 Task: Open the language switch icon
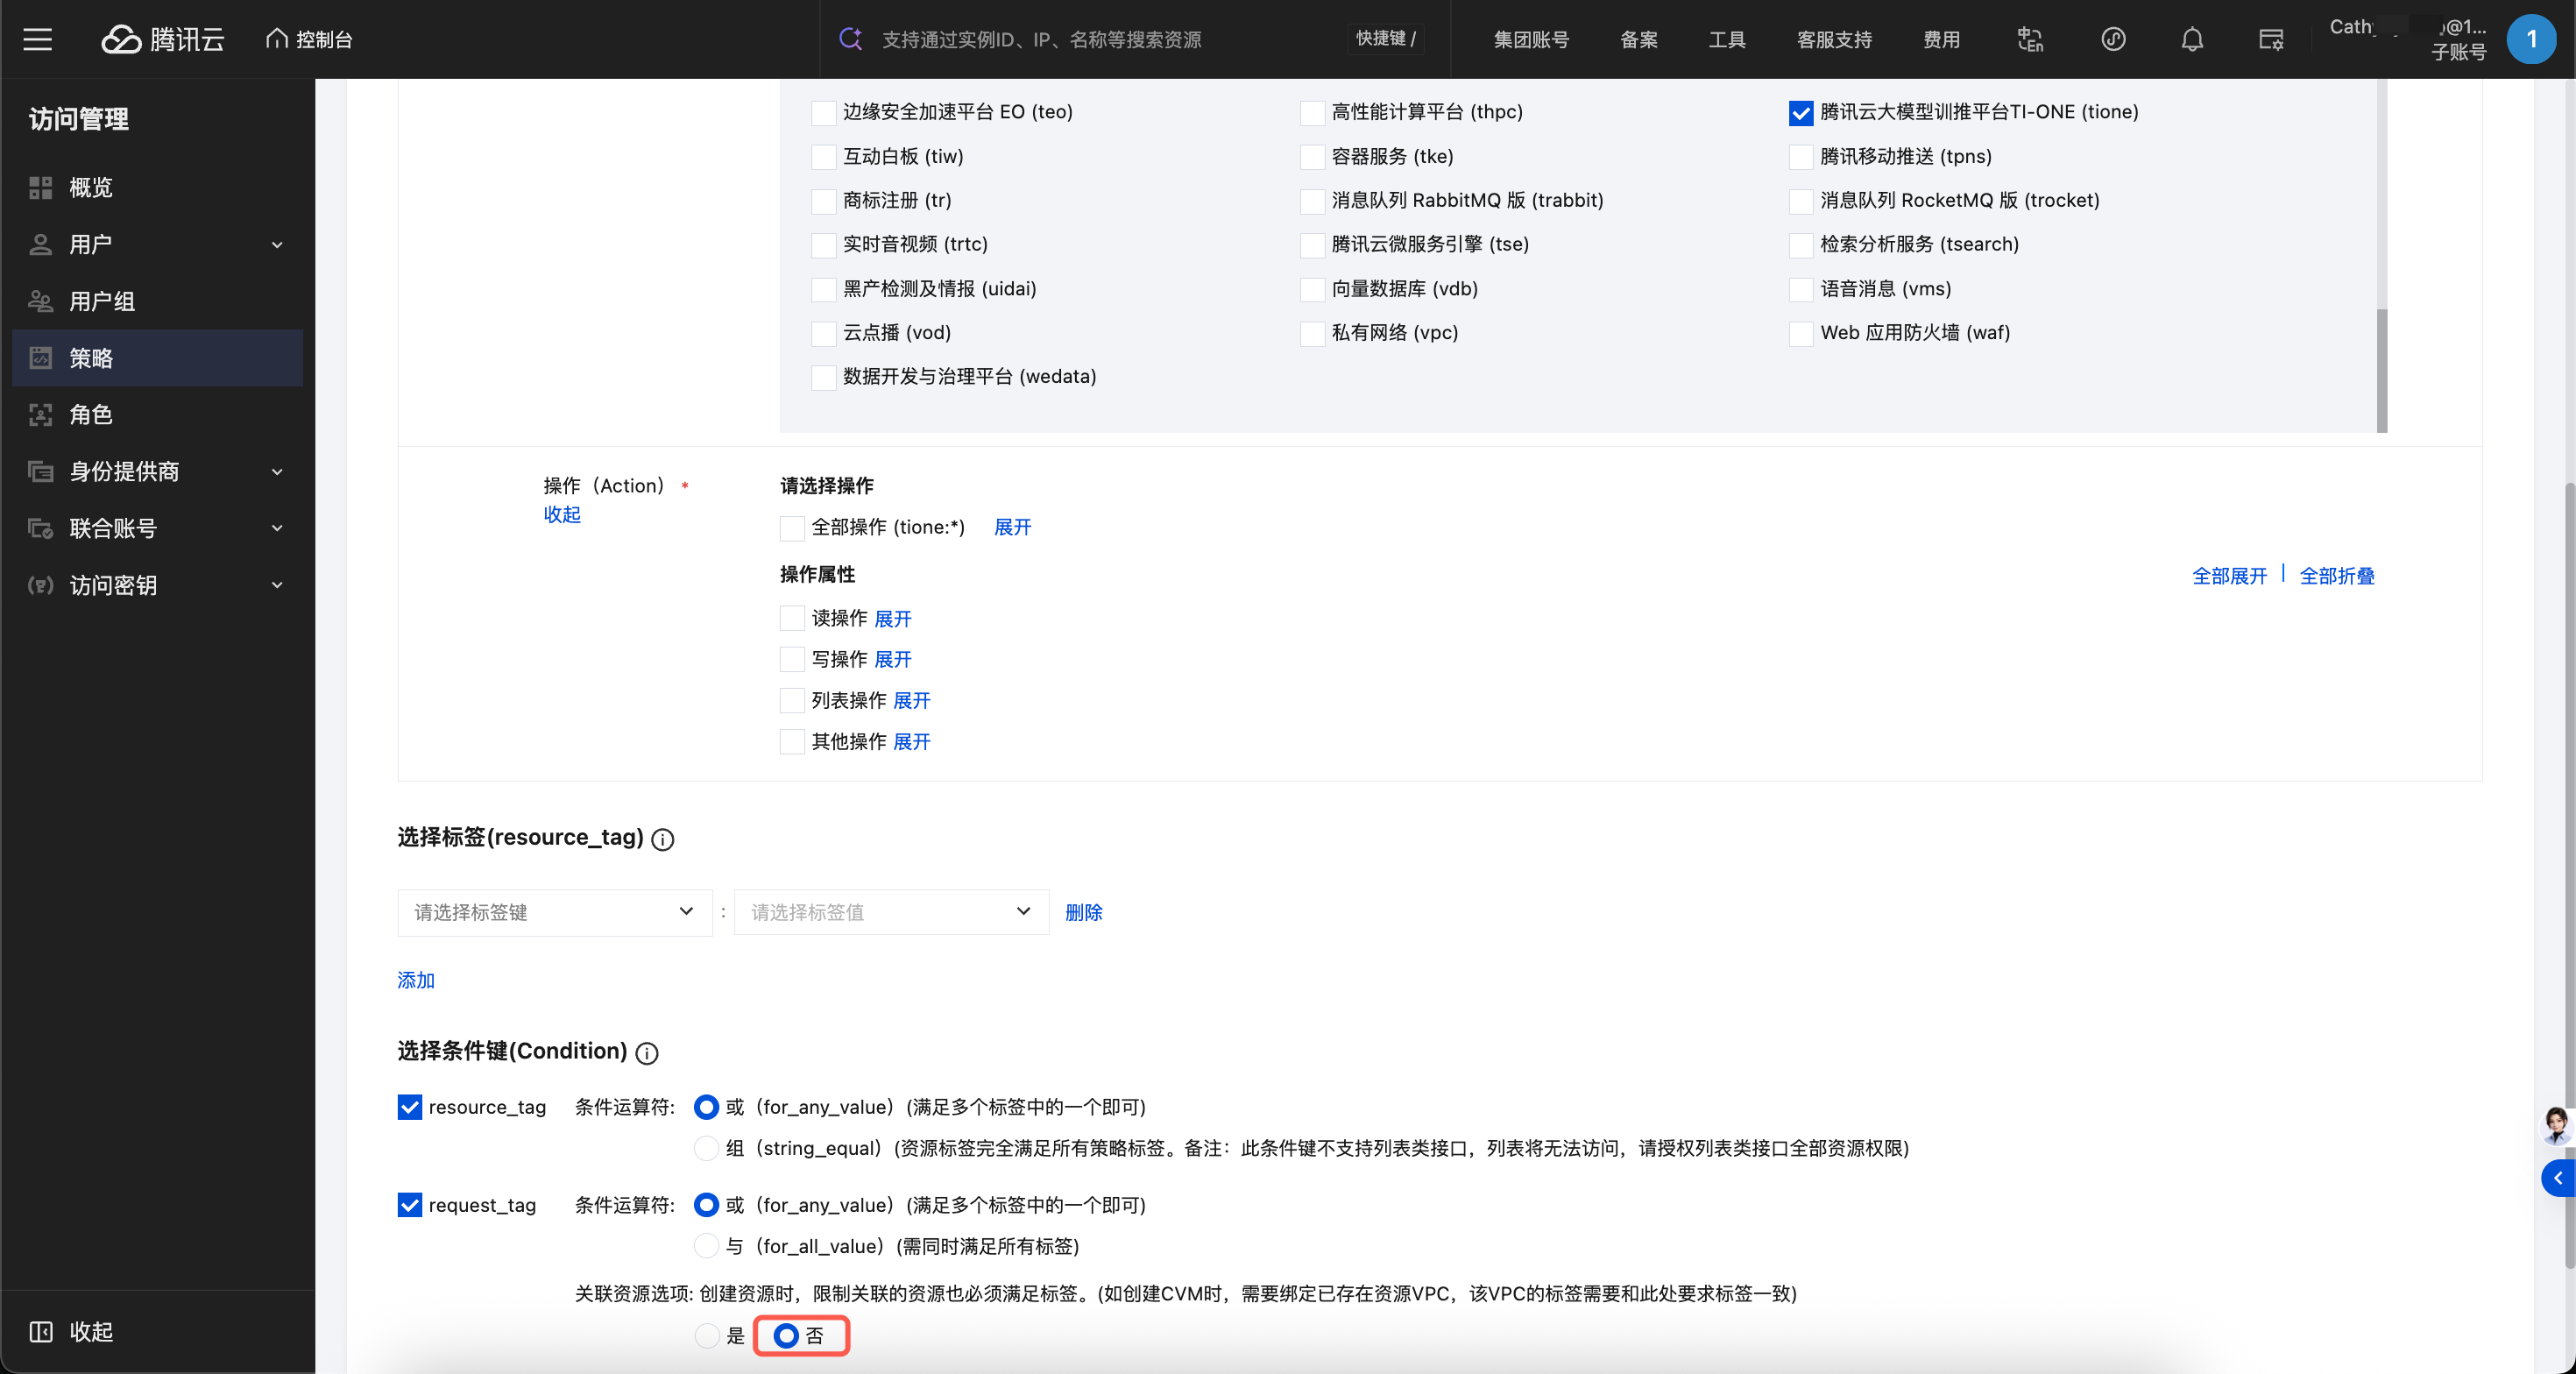pos(2030,39)
